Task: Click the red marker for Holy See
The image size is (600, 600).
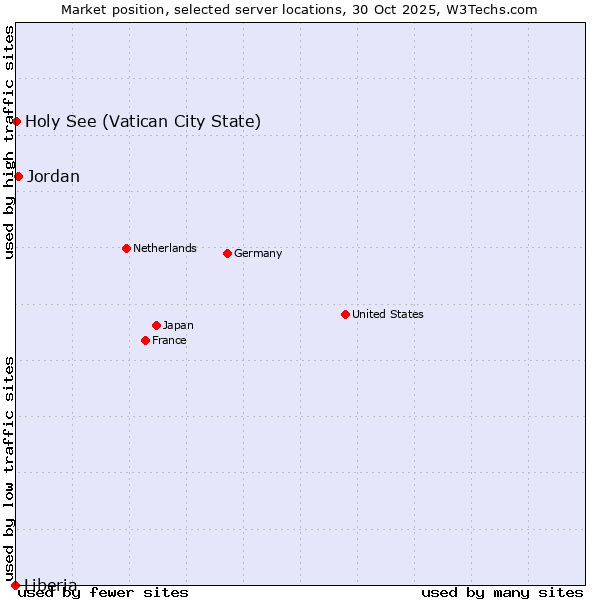Action: (17, 121)
